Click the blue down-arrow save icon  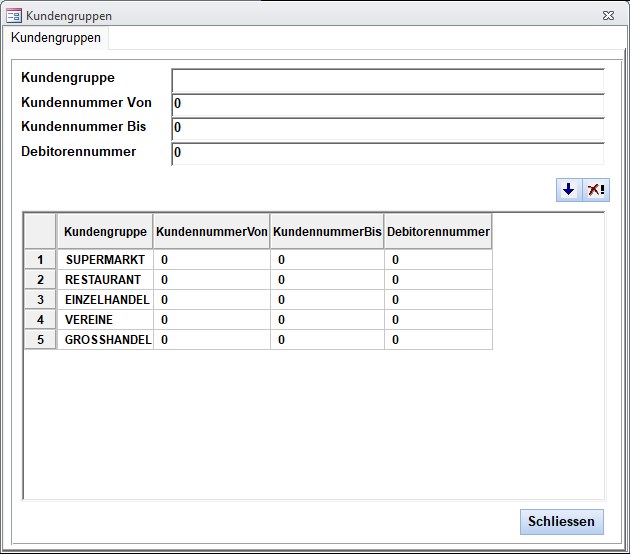click(569, 190)
